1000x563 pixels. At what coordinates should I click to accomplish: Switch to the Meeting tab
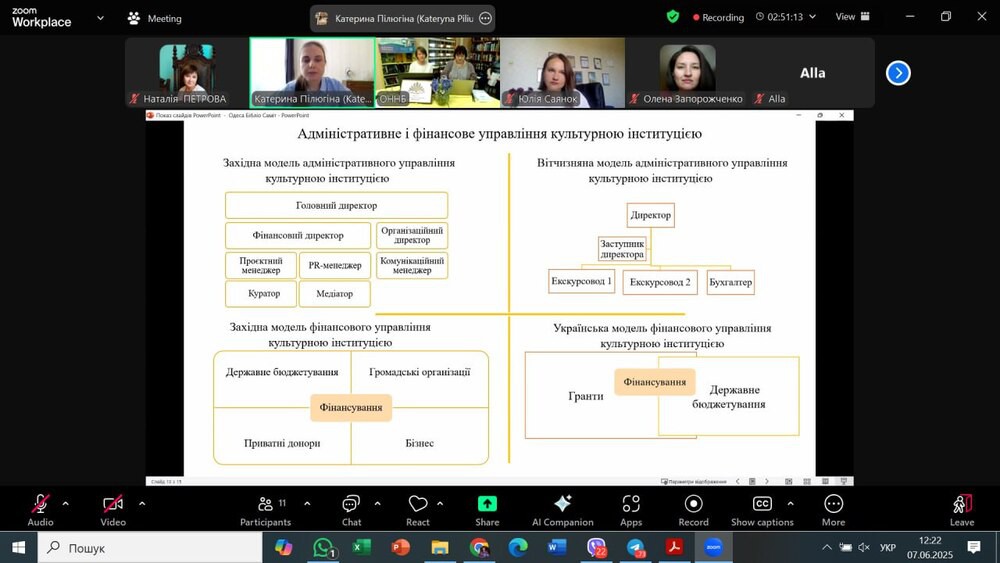(x=155, y=18)
